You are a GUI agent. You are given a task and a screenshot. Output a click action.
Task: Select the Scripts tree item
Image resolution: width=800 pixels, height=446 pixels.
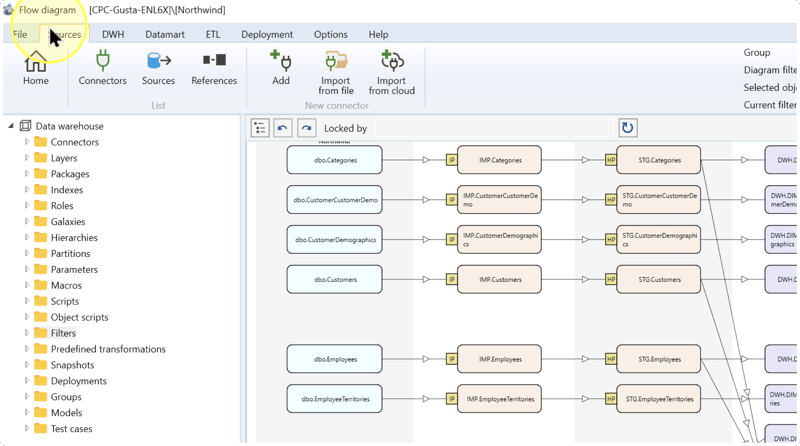click(65, 301)
